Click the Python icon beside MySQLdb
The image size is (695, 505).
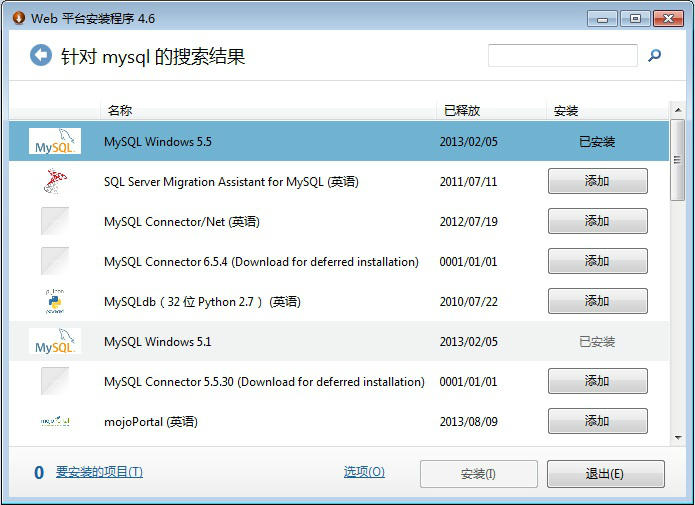[x=55, y=301]
